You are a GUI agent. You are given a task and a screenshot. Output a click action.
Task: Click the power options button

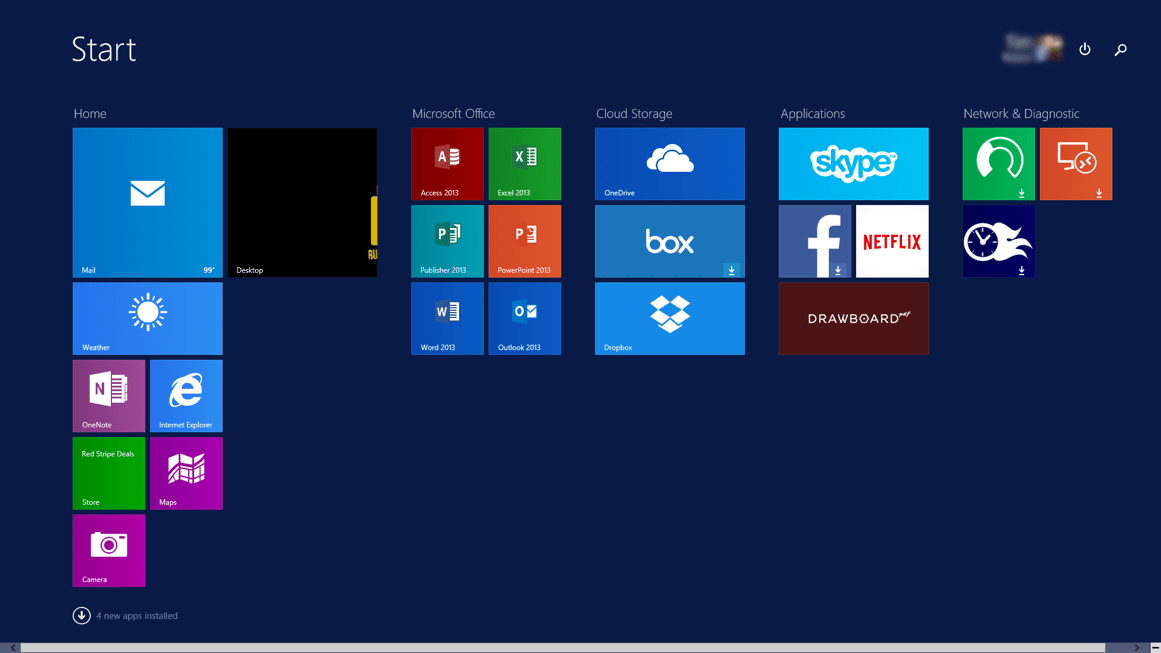(x=1085, y=49)
